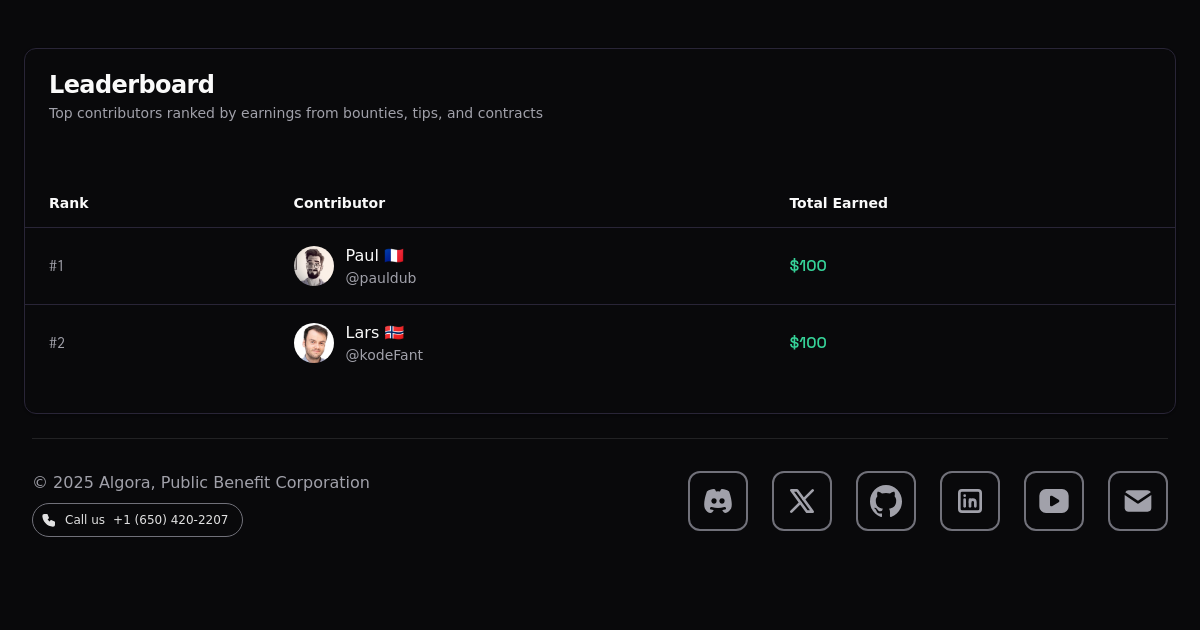Image resolution: width=1200 pixels, height=630 pixels.
Task: Click Paul's avatar photo
Action: 313,265
